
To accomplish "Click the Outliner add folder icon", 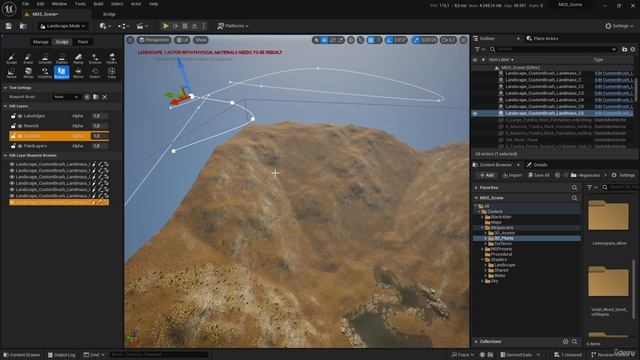I will point(624,49).
